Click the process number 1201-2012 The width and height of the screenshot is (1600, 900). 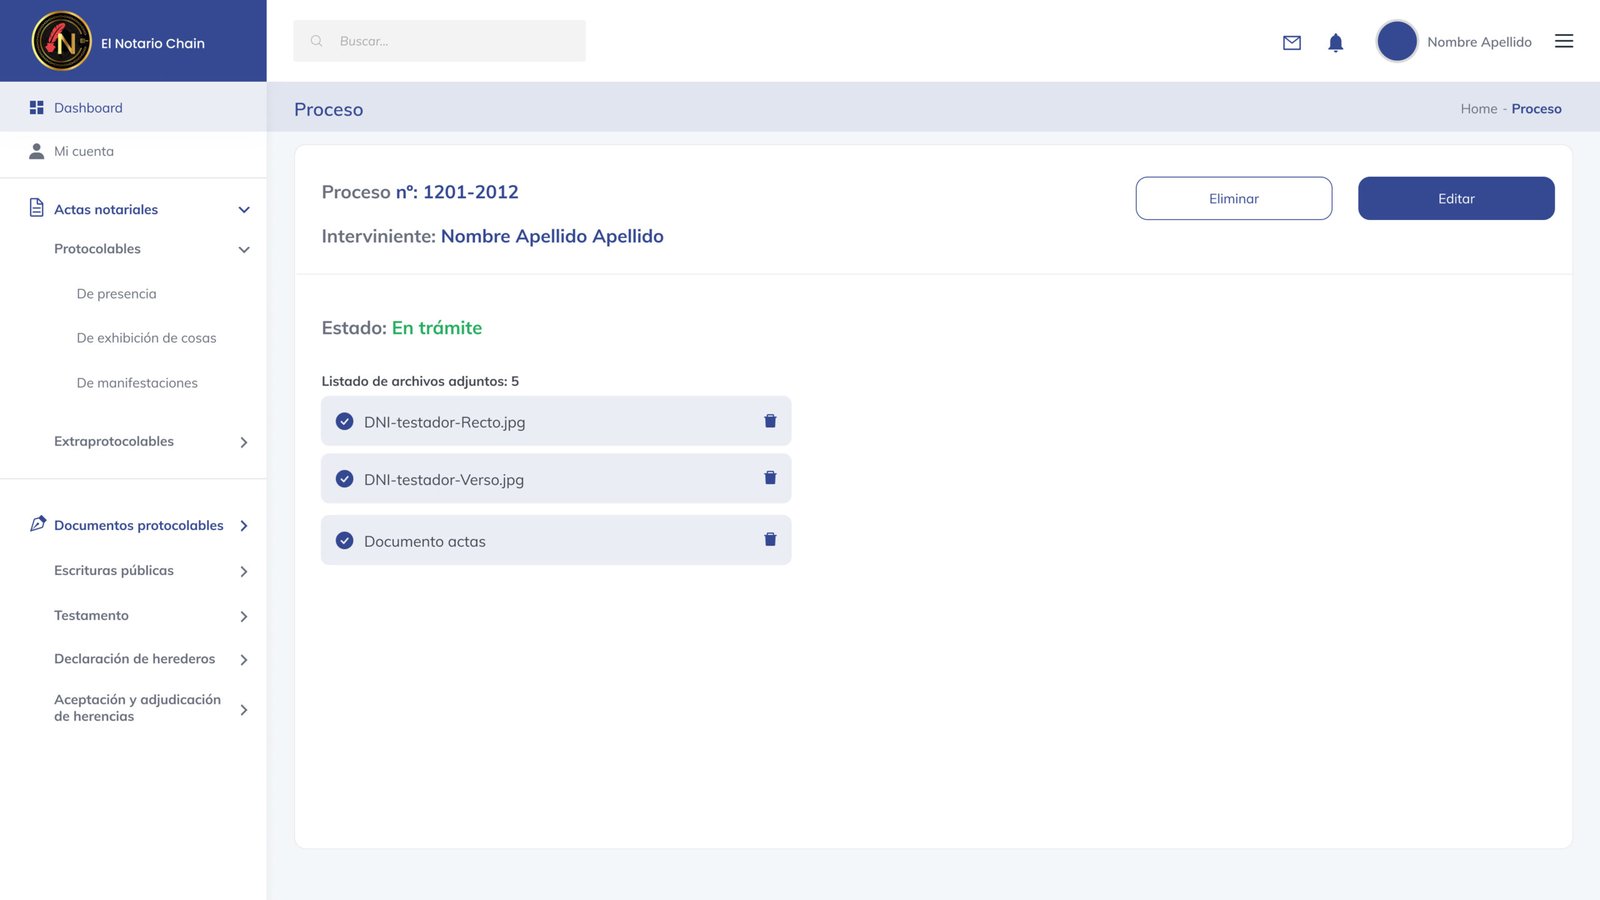(x=470, y=192)
